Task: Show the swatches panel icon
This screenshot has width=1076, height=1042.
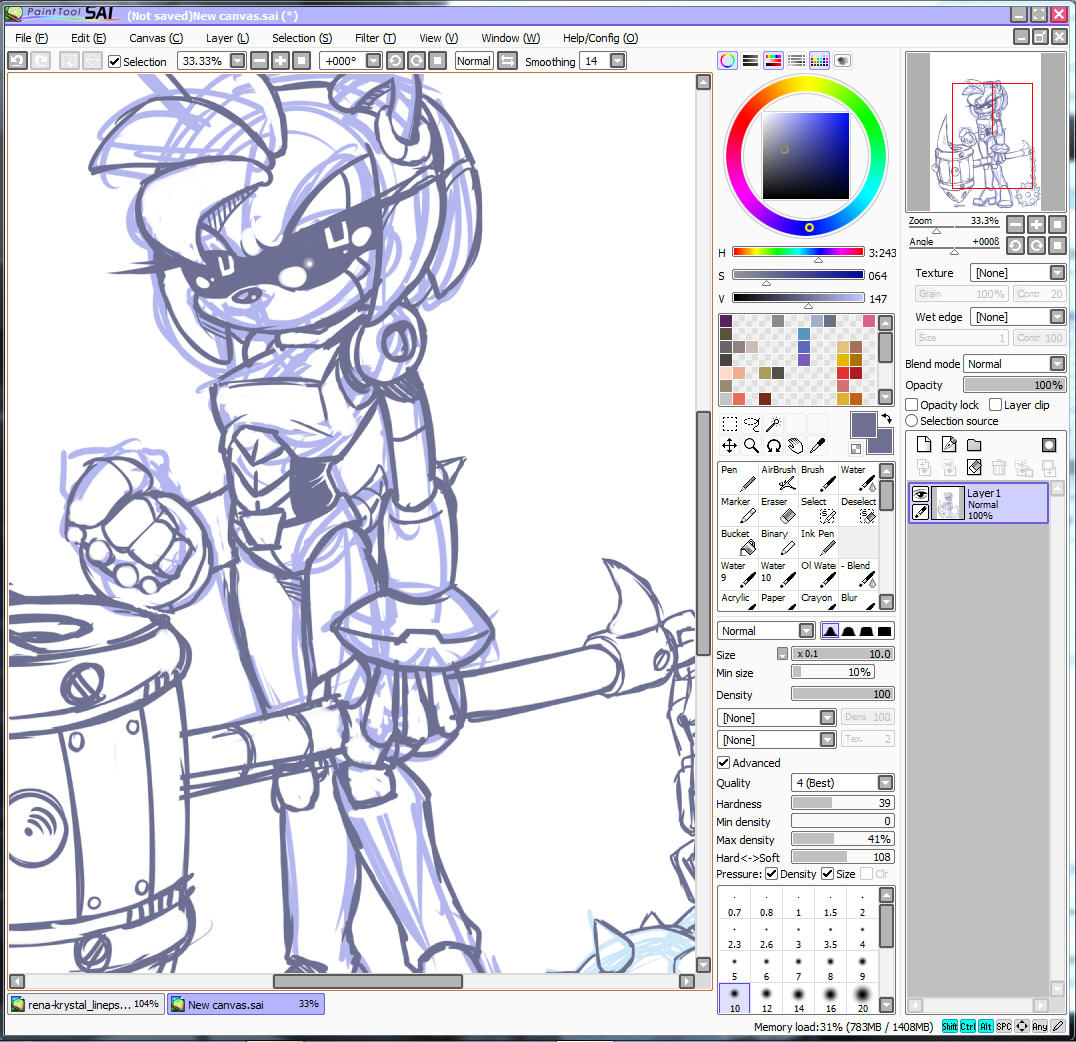Action: pos(819,60)
